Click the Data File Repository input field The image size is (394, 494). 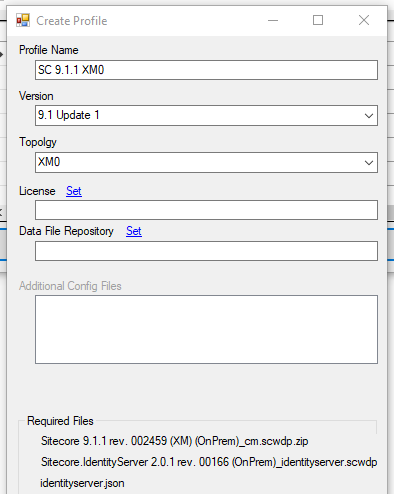pyautogui.click(x=206, y=251)
